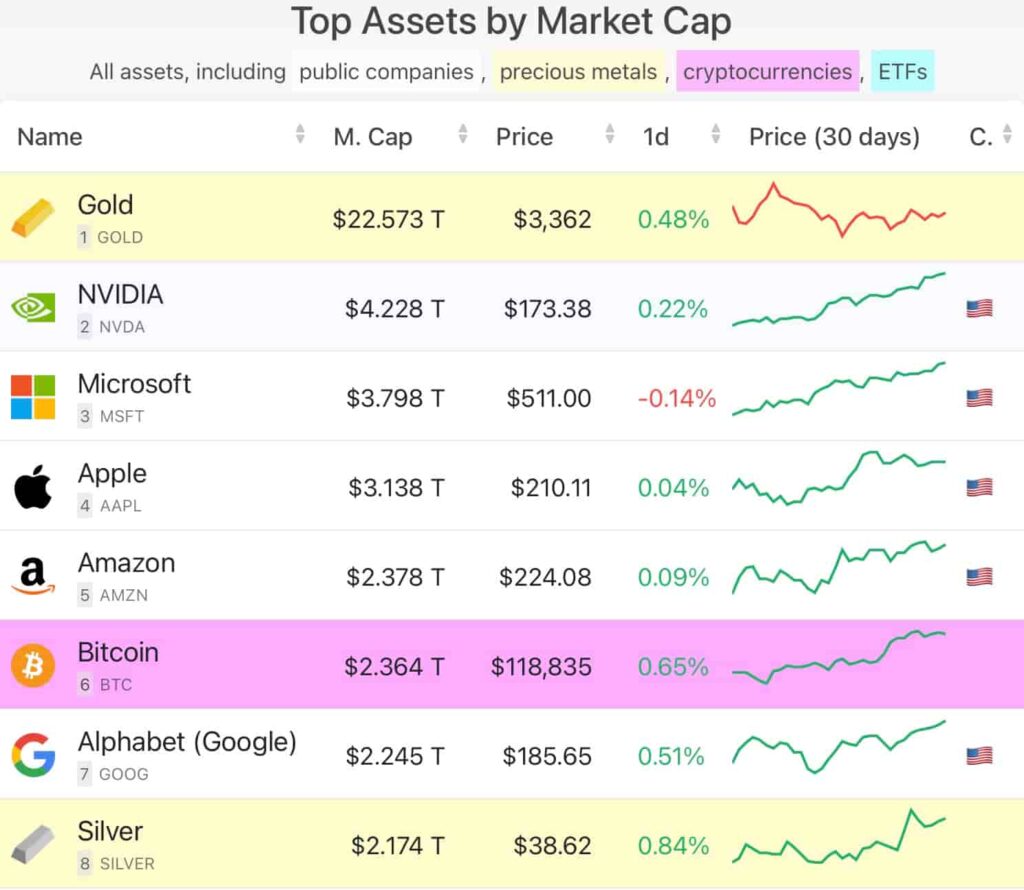Toggle the ETFs filter
The width and height of the screenshot is (1024, 890).
coord(902,71)
